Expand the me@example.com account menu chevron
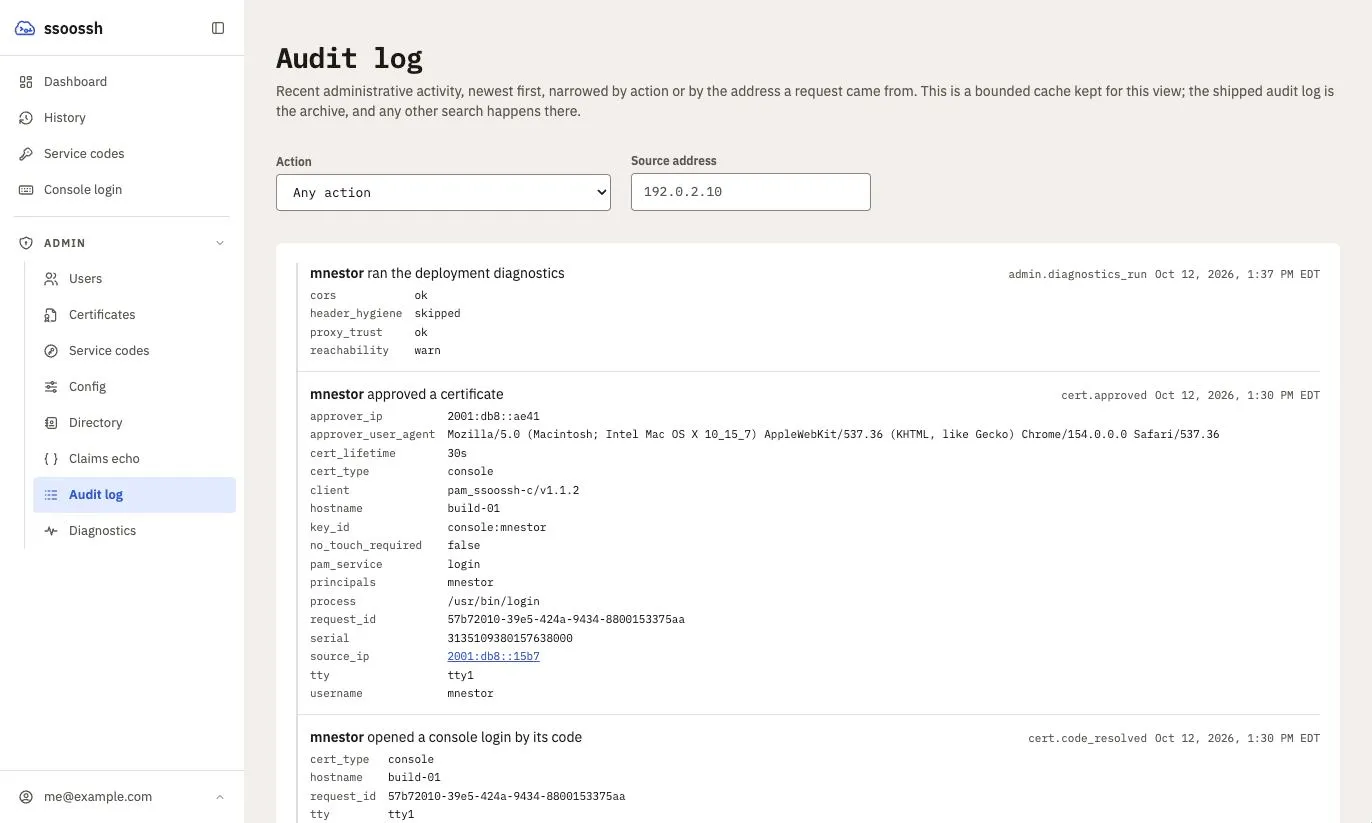Image resolution: width=1372 pixels, height=823 pixels. tap(220, 797)
